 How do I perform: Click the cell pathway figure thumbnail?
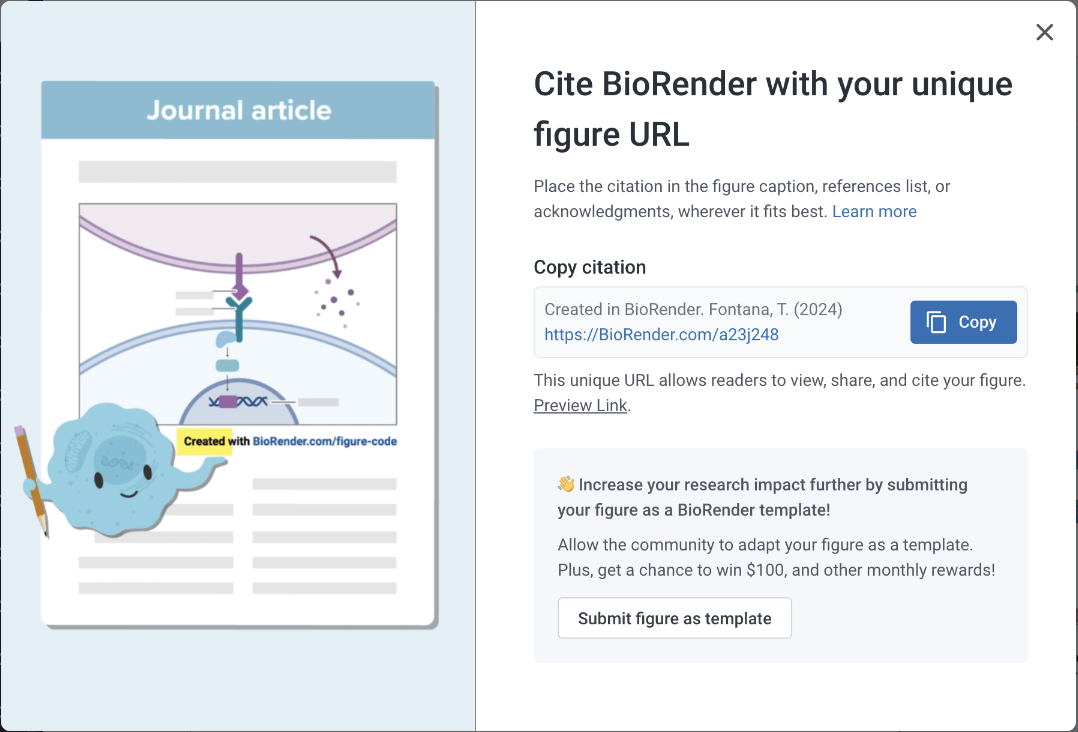coord(238,314)
